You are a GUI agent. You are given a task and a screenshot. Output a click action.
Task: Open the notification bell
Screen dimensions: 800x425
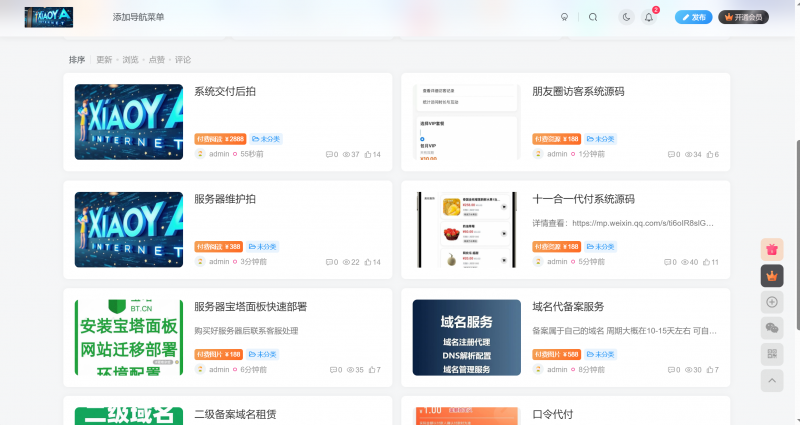[648, 17]
